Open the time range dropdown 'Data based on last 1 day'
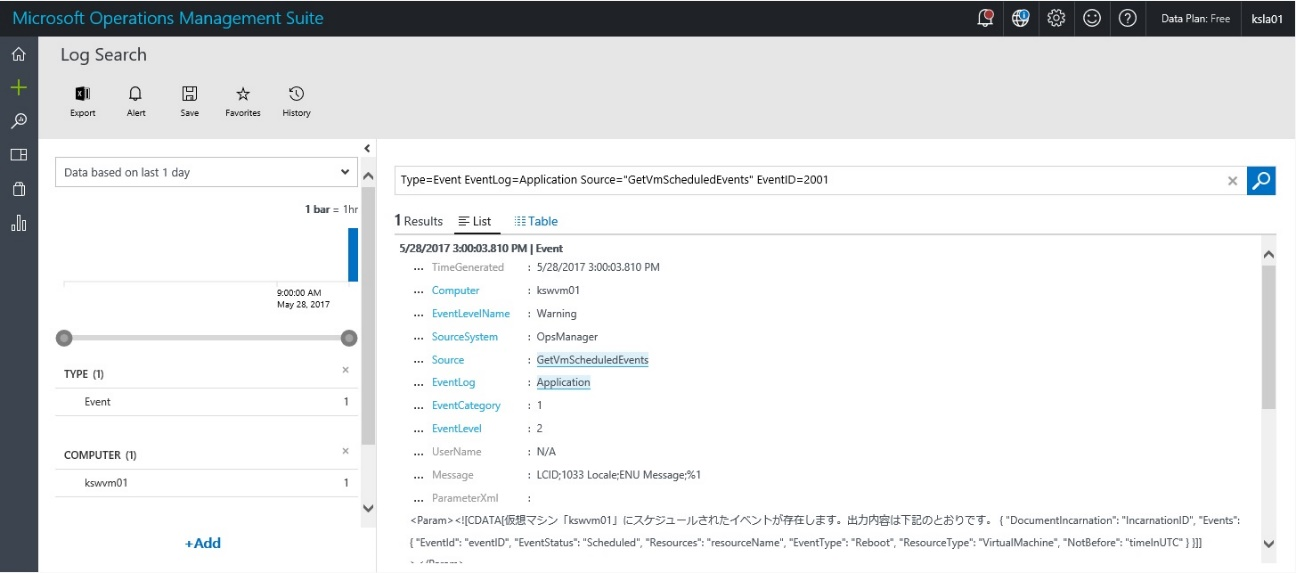The height and width of the screenshot is (573, 1296). 207,172
